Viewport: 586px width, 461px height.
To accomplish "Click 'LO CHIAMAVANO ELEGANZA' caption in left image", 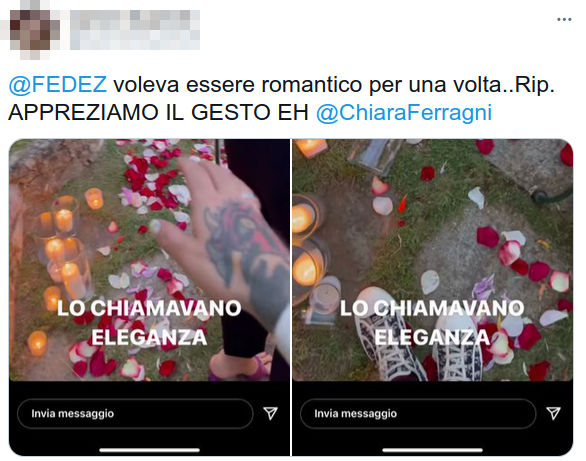I will 149,323.
